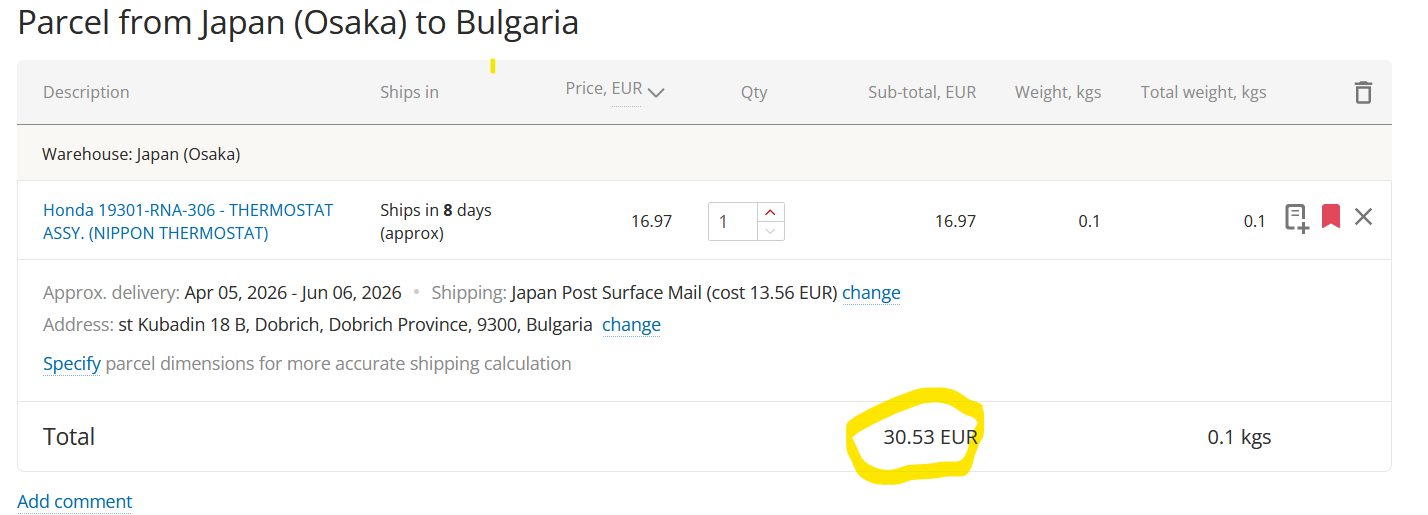This screenshot has width=1428, height=515.
Task: Click the red bookmark icon
Action: click(x=1330, y=216)
